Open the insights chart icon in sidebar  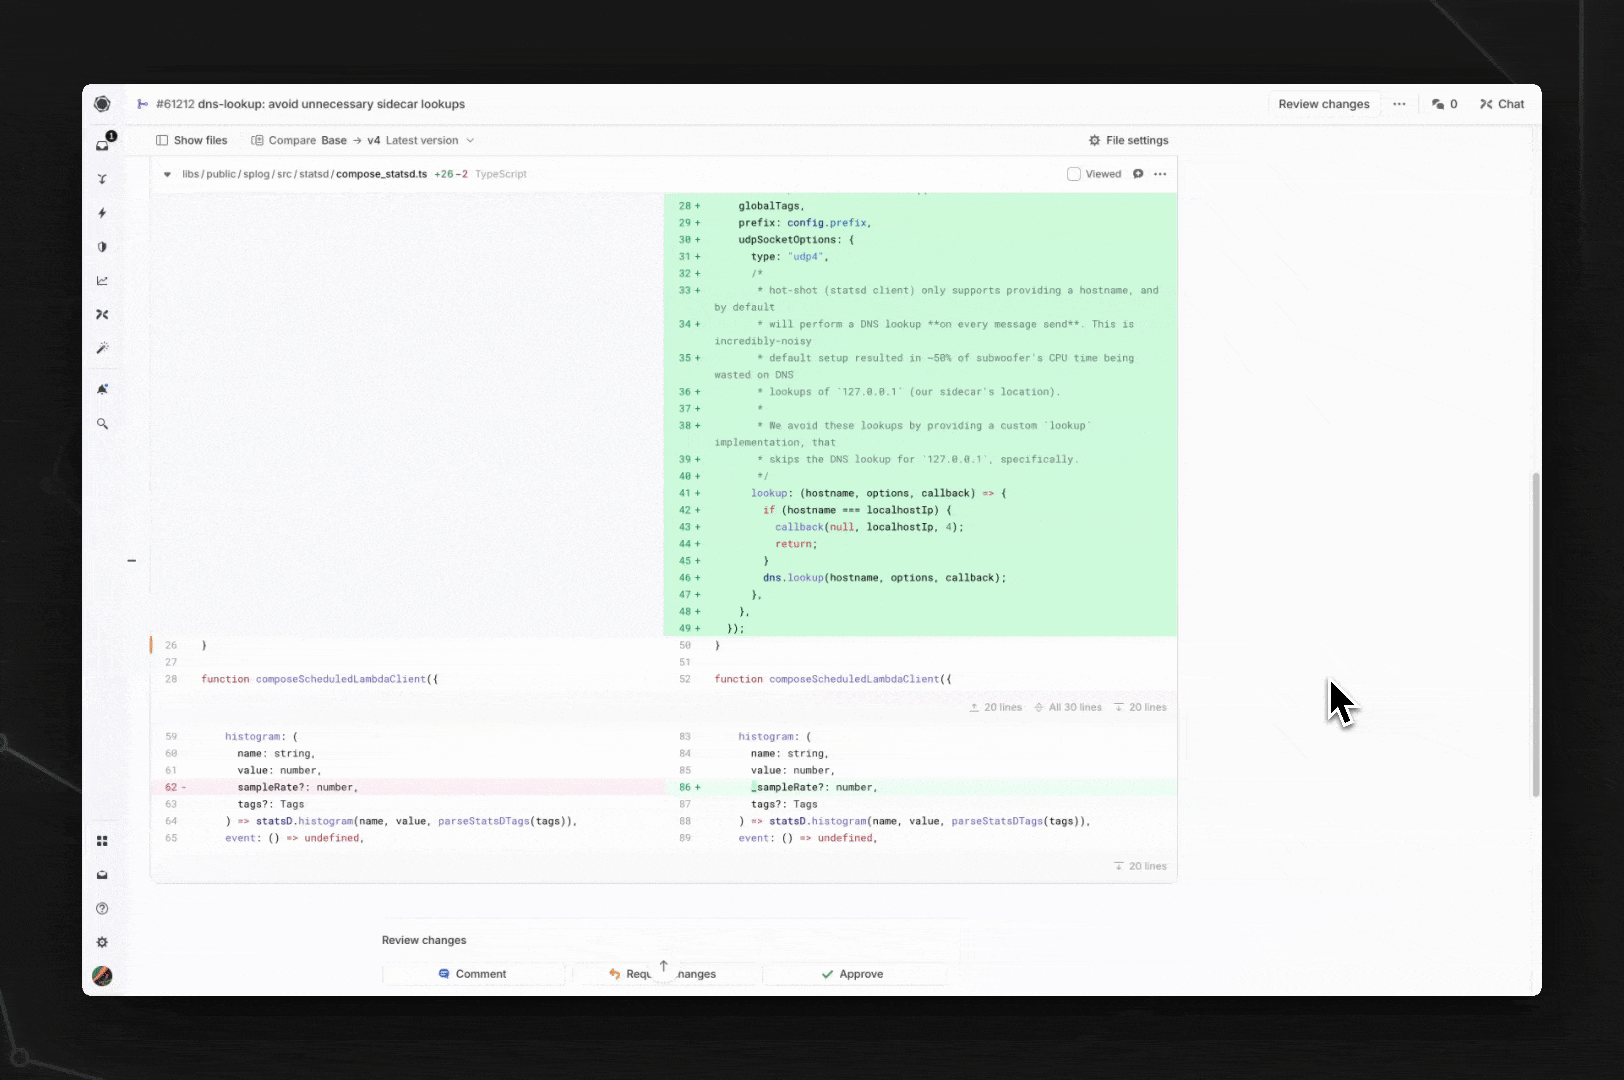(x=102, y=281)
